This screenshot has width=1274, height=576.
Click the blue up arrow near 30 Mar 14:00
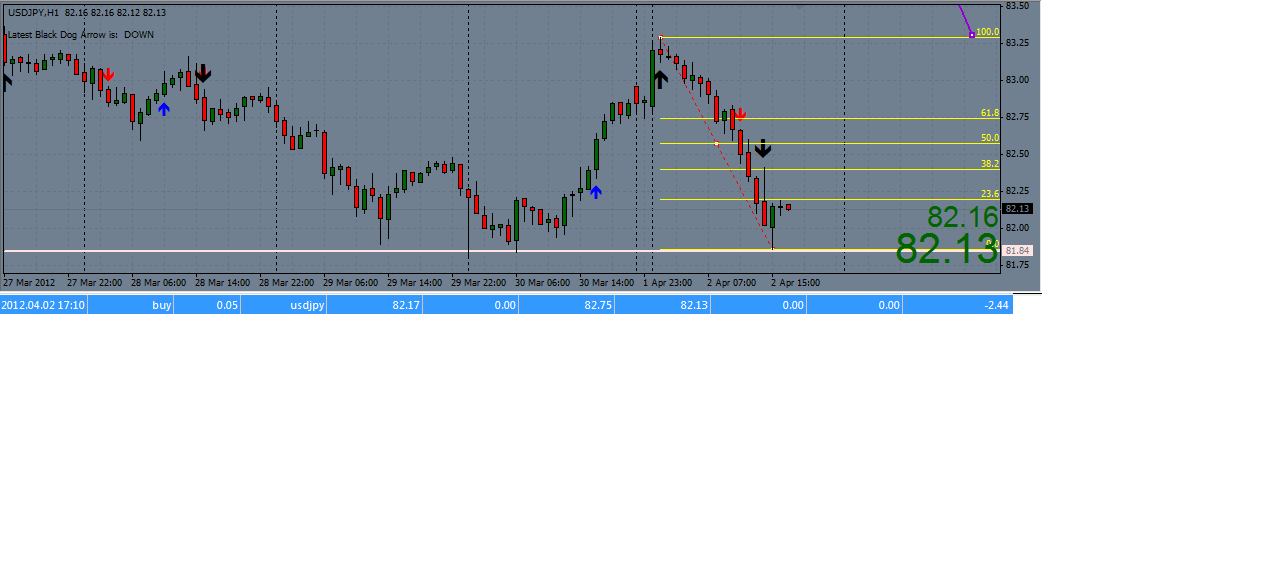596,192
